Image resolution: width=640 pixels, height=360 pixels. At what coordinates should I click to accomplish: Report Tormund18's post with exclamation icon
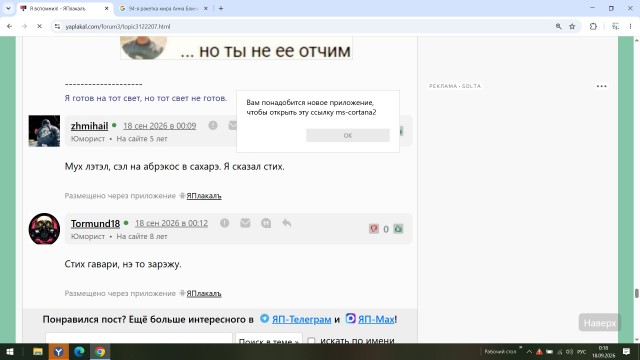pos(224,223)
